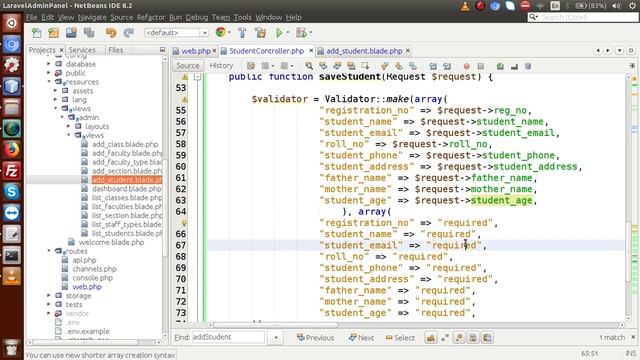Open the Run Project dropdown arrow
This screenshot has width=640, height=360.
(x=288, y=33)
